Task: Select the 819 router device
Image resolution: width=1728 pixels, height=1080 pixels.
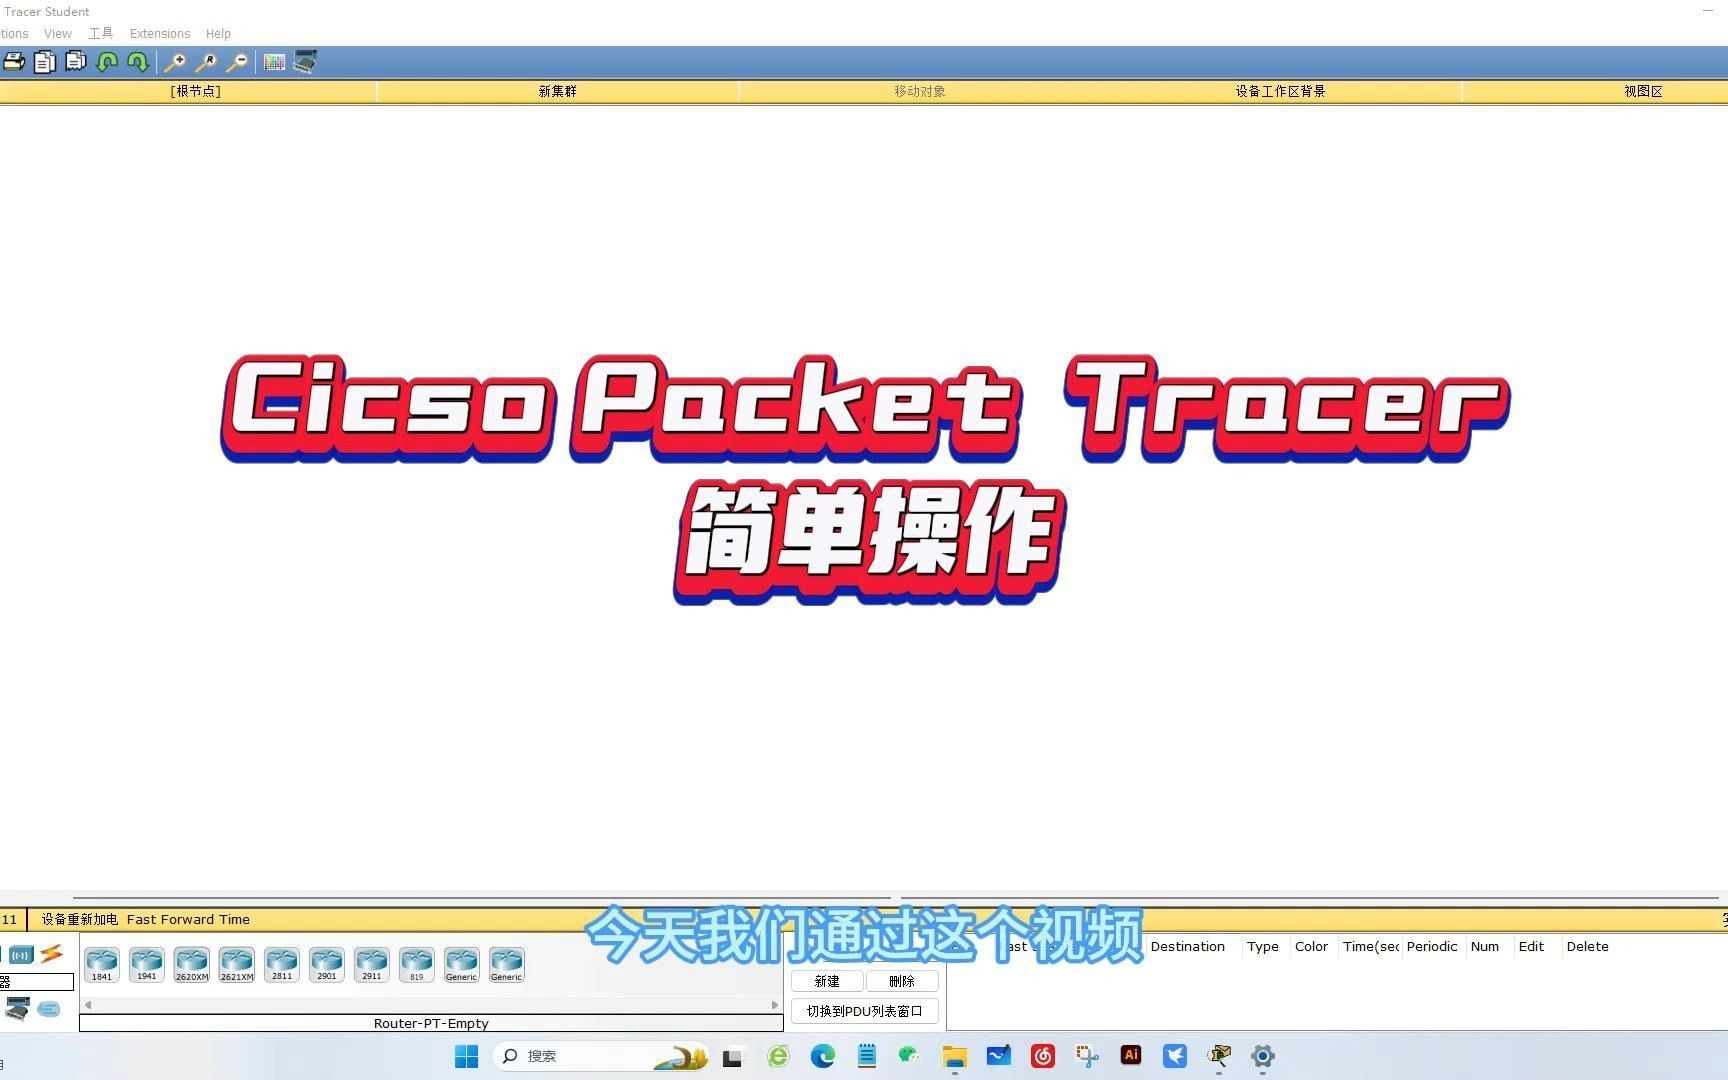Action: (x=417, y=964)
